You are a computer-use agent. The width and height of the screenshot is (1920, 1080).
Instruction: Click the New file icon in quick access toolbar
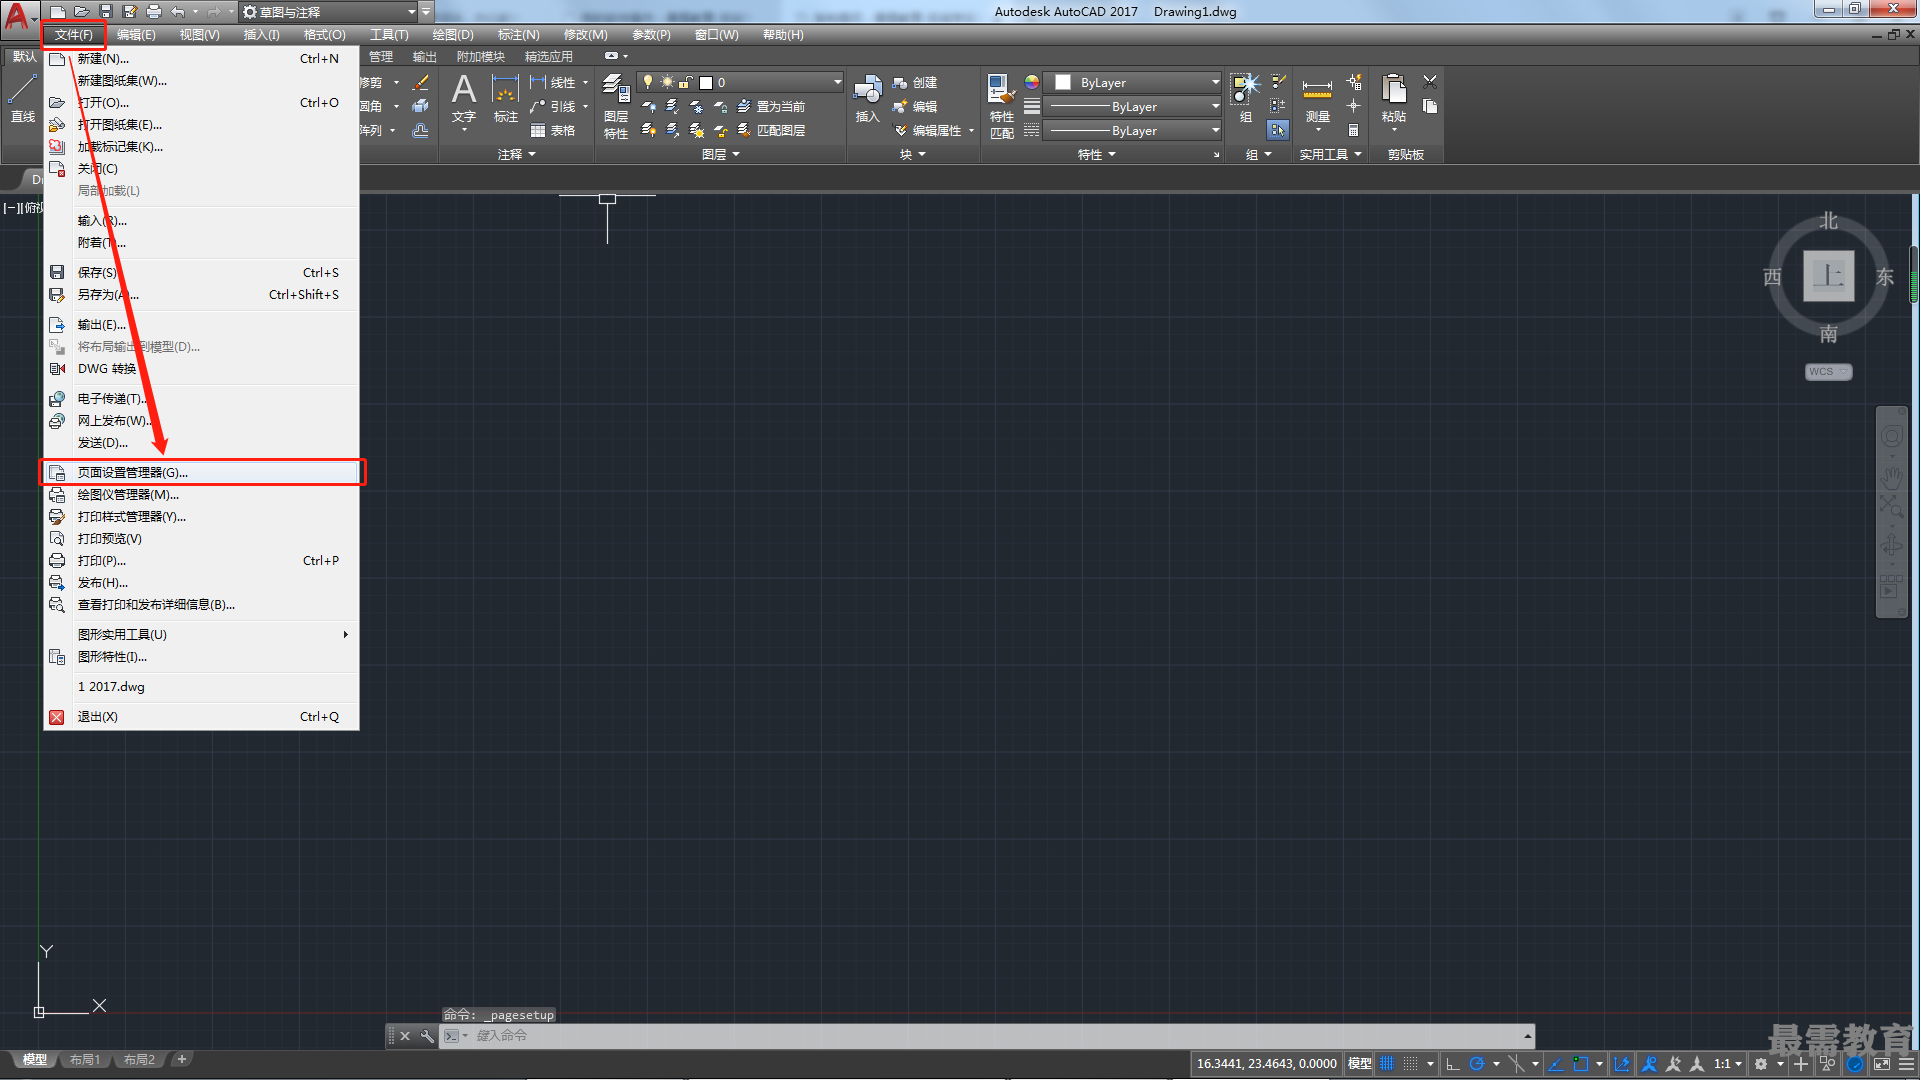[x=58, y=12]
